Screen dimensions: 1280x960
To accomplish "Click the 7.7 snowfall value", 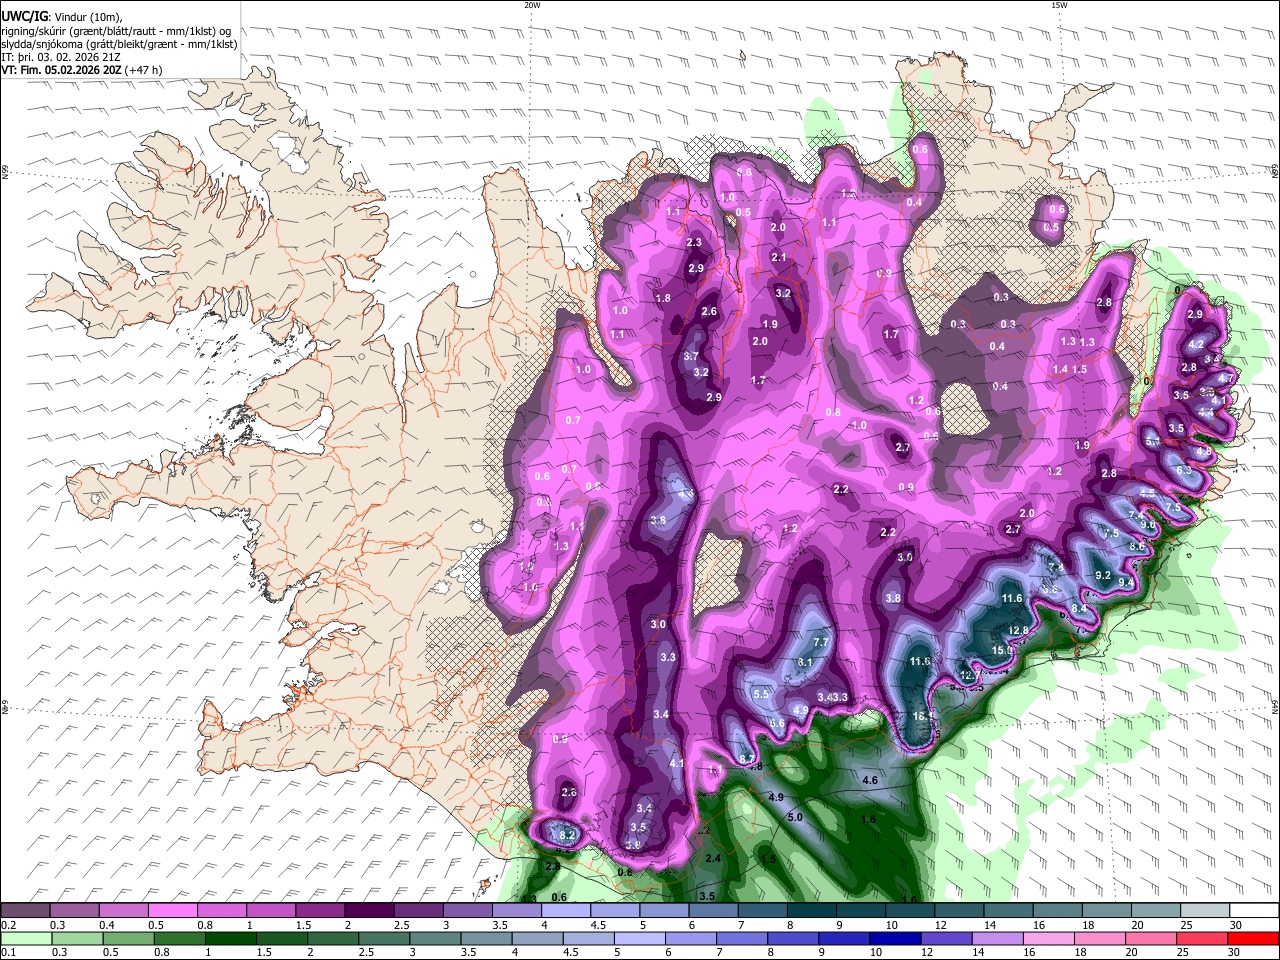I will click(x=822, y=642).
